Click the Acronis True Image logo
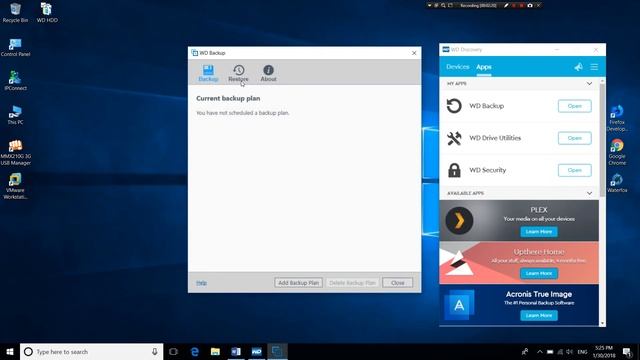 459,304
